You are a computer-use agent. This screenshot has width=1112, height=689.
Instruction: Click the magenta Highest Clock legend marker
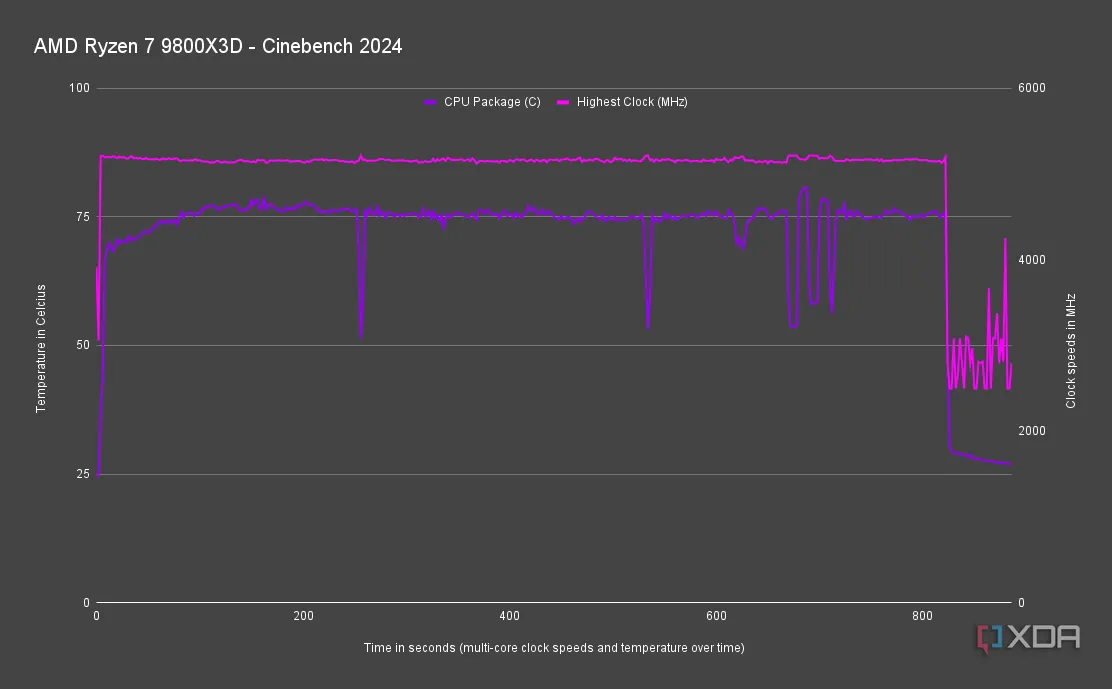click(563, 102)
